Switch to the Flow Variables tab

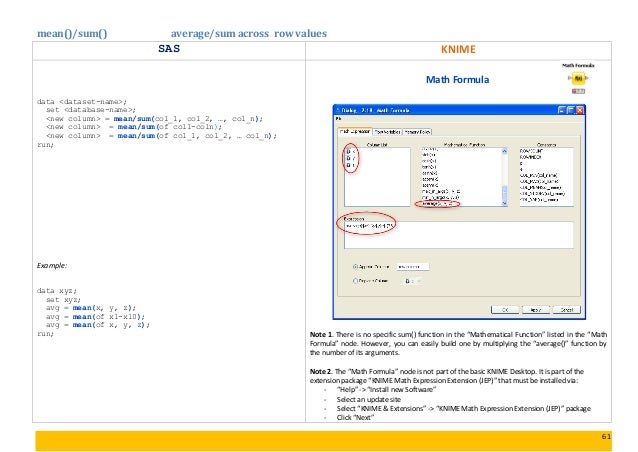[x=387, y=132]
